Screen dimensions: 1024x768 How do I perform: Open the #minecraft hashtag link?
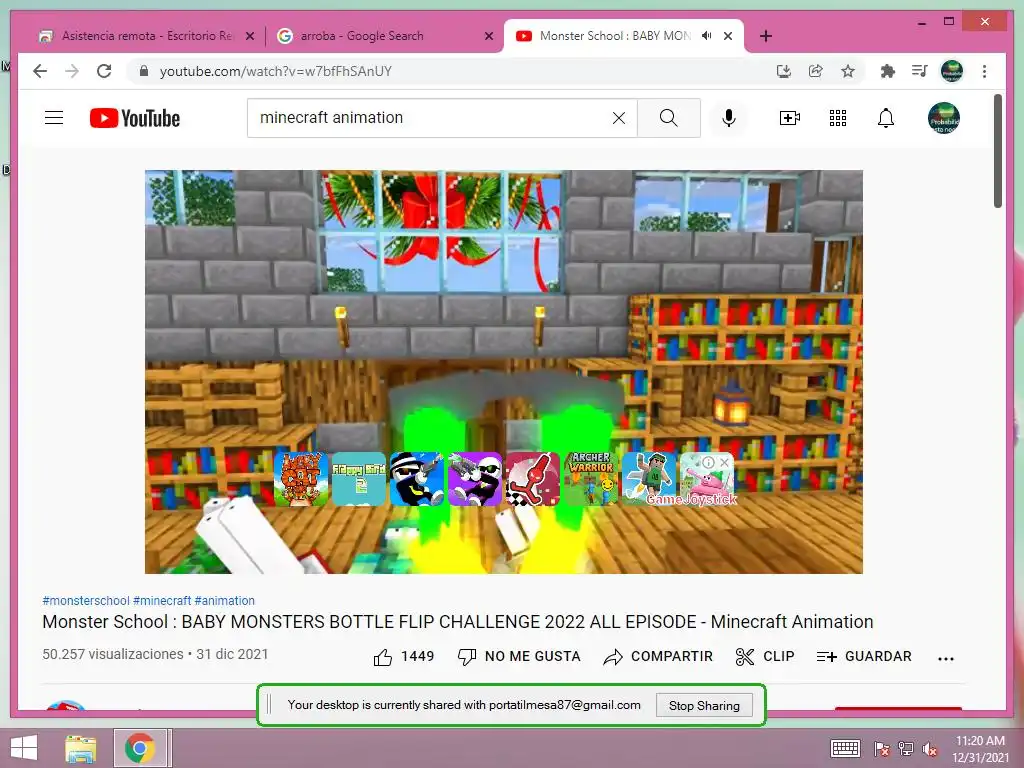click(x=162, y=601)
